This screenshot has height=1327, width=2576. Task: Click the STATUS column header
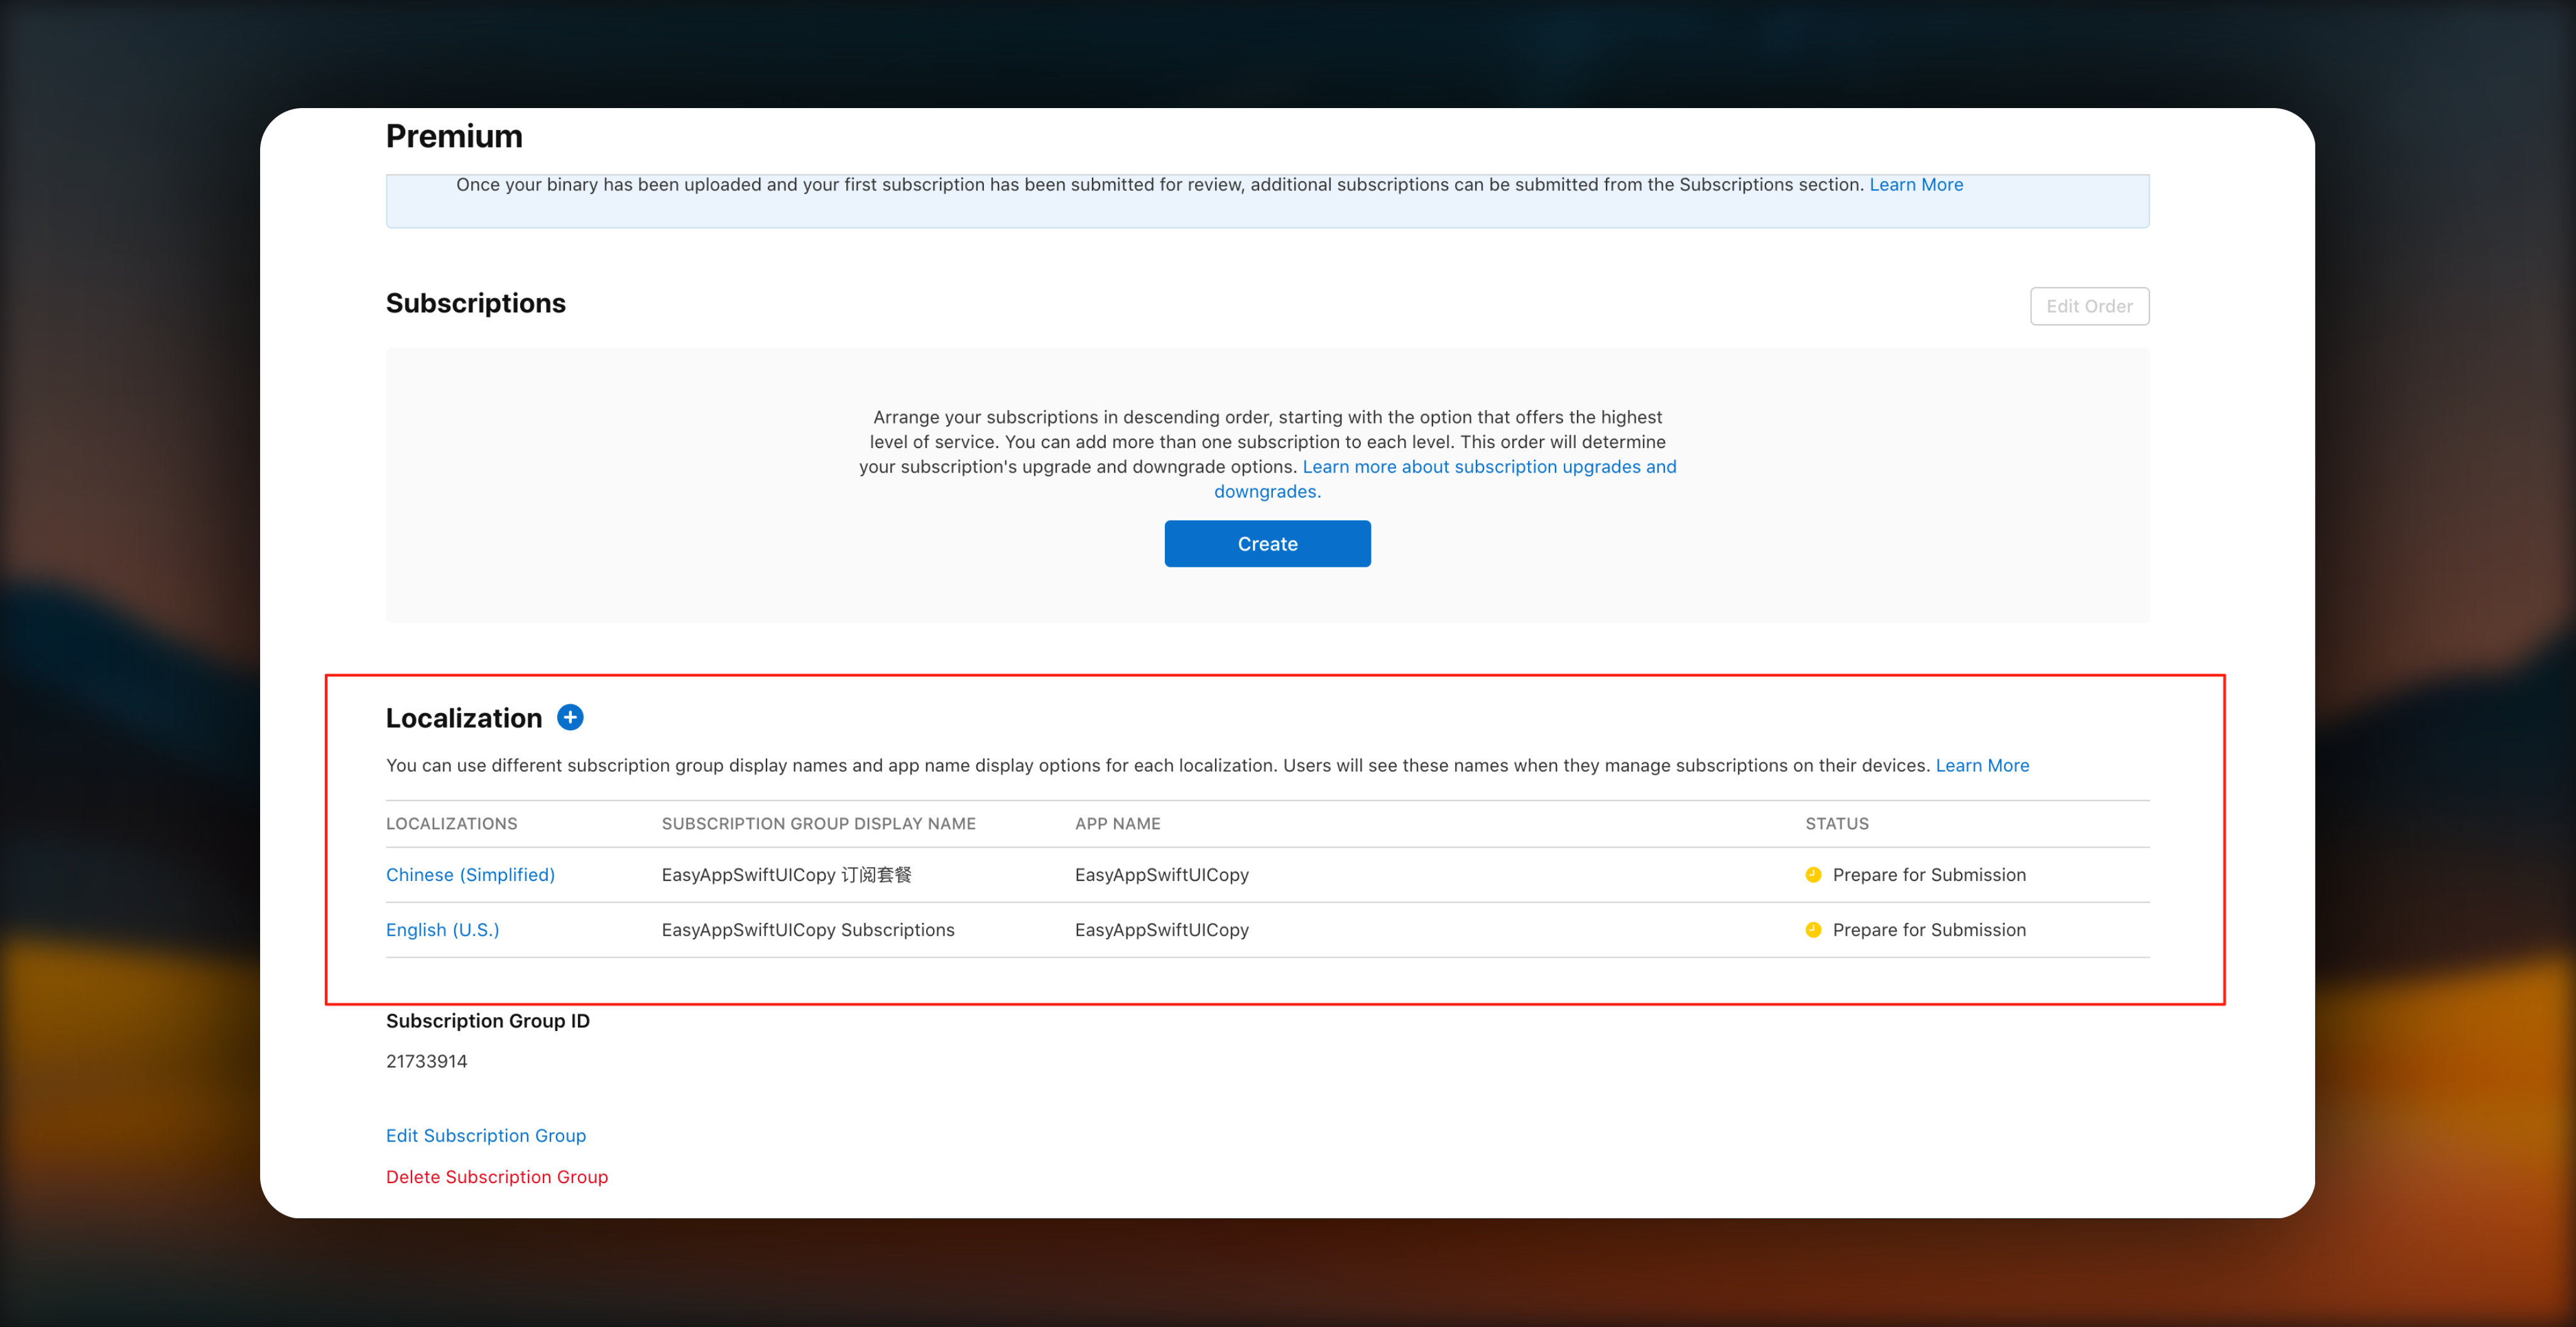(x=1836, y=824)
